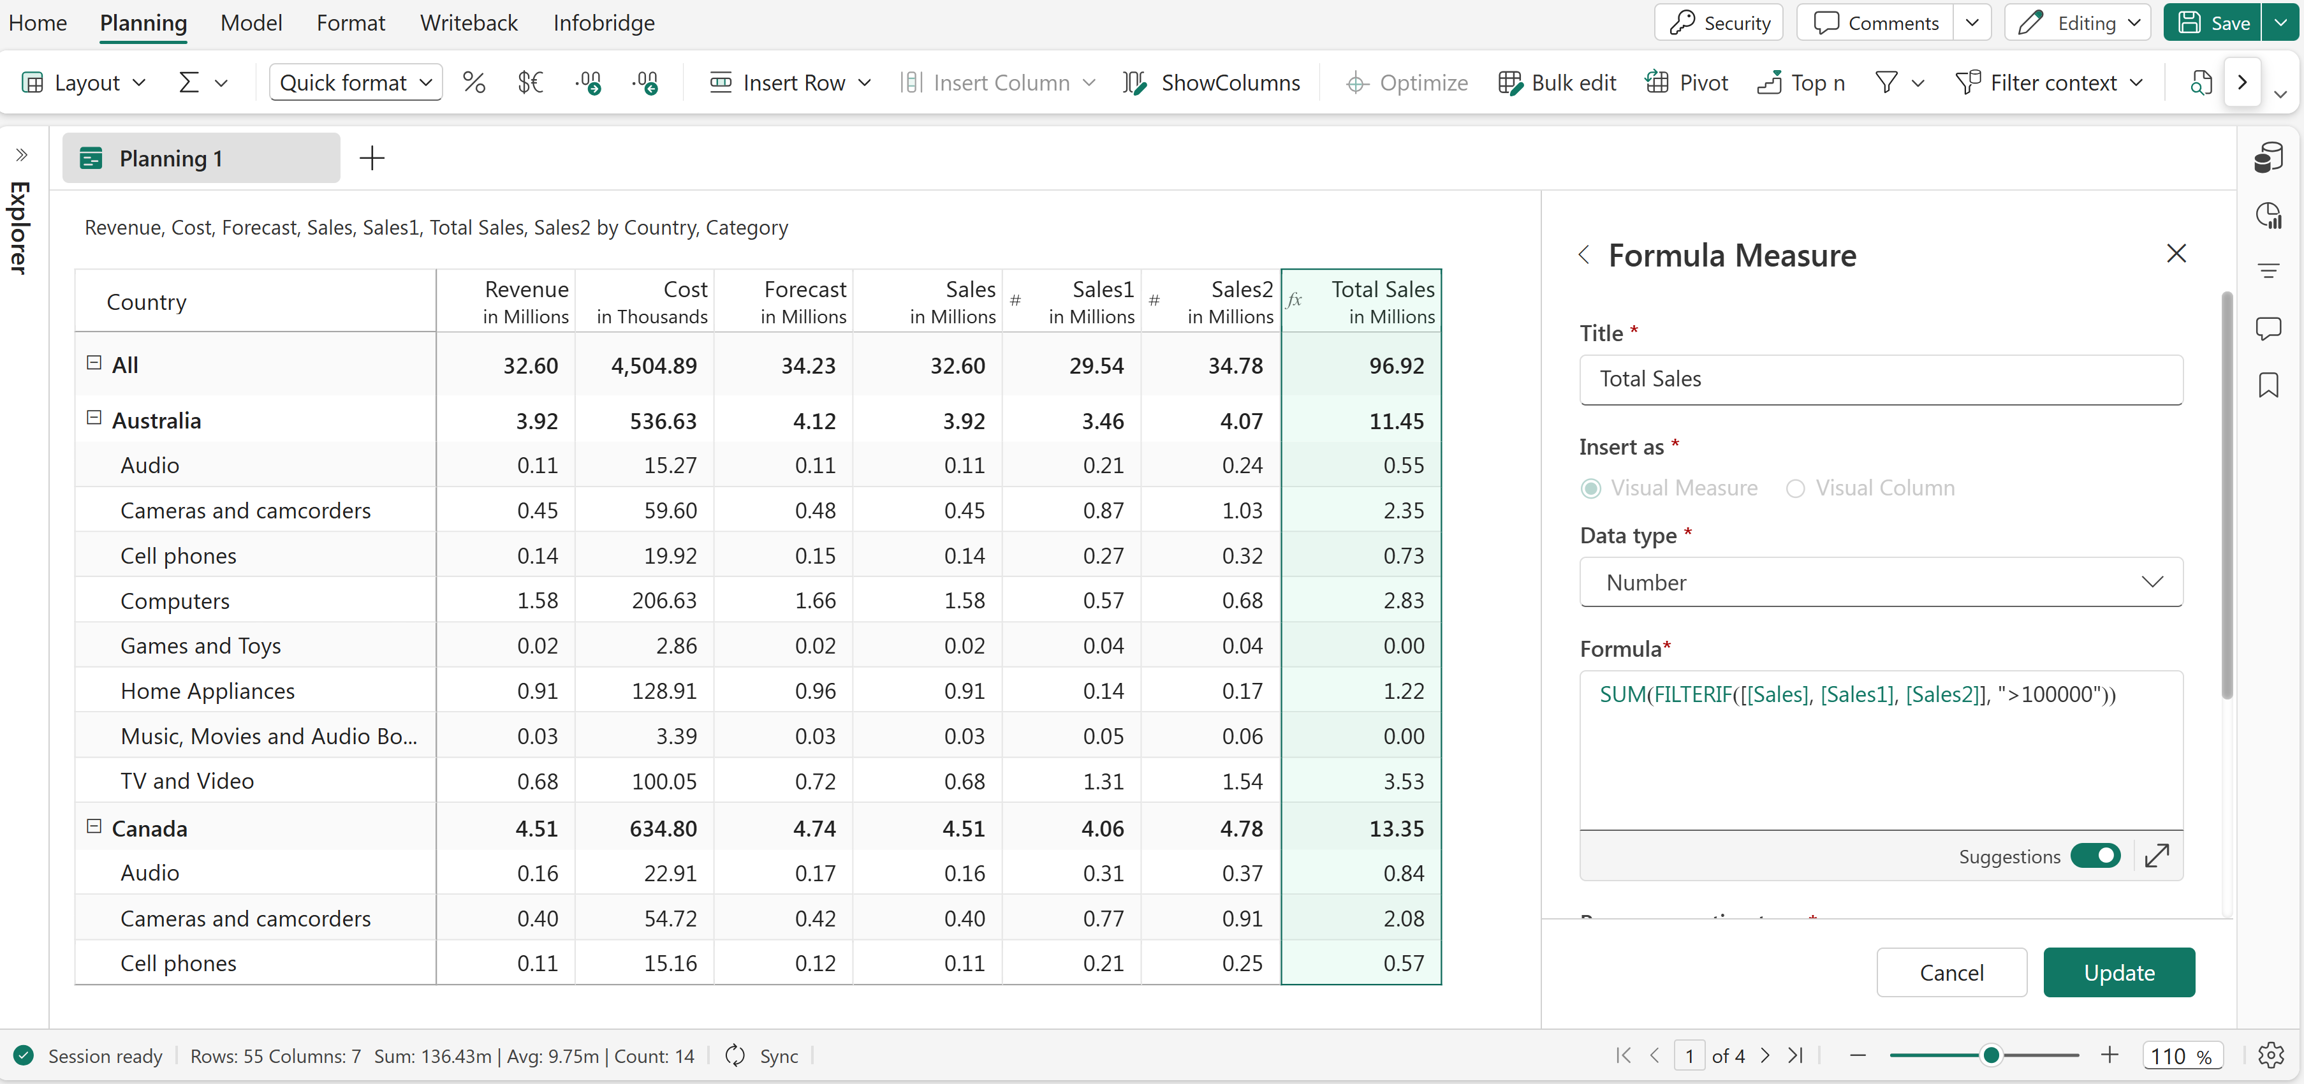Show more toolbar items with right chevron
Viewport: 2304px width, 1084px height.
click(2243, 82)
